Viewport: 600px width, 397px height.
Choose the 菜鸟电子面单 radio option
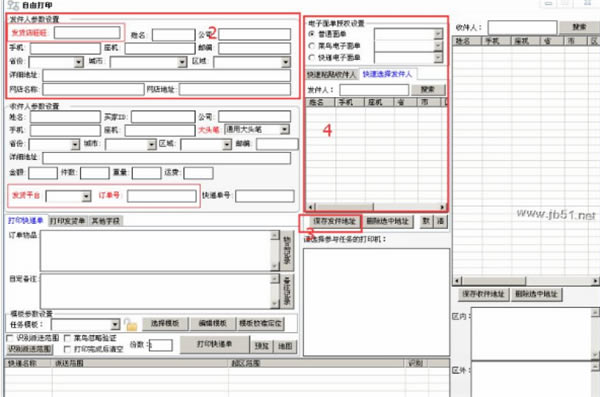(311, 46)
